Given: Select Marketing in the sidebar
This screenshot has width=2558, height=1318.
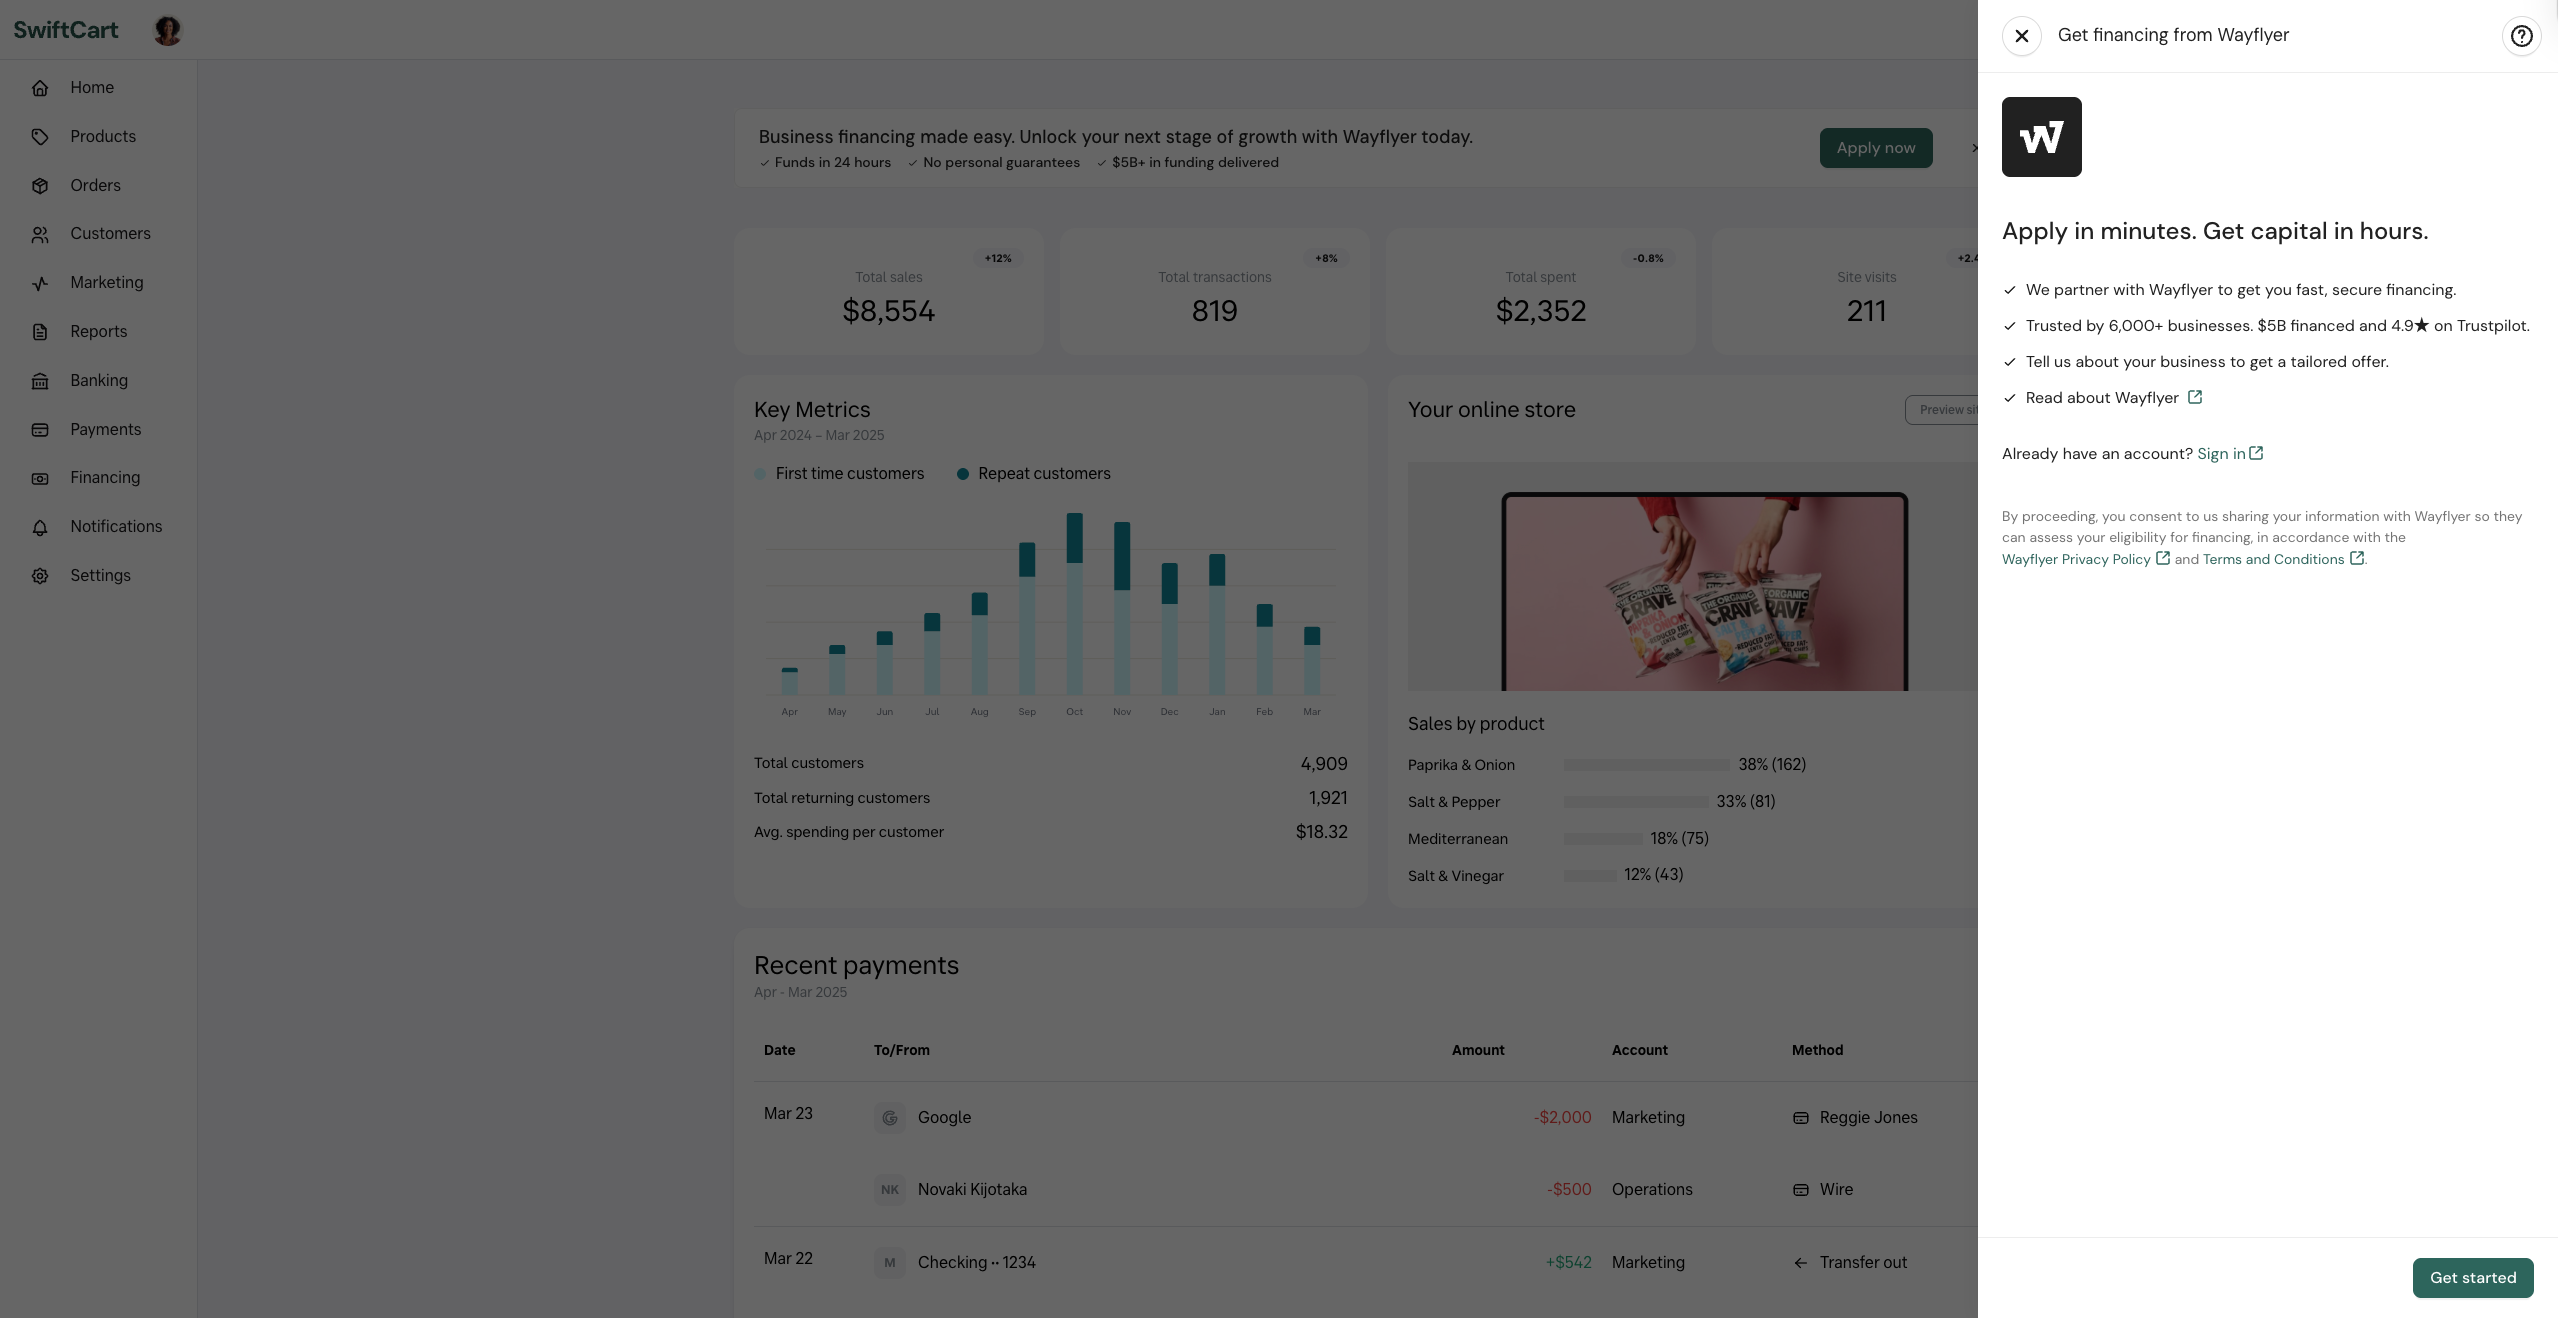Looking at the screenshot, I should (107, 283).
